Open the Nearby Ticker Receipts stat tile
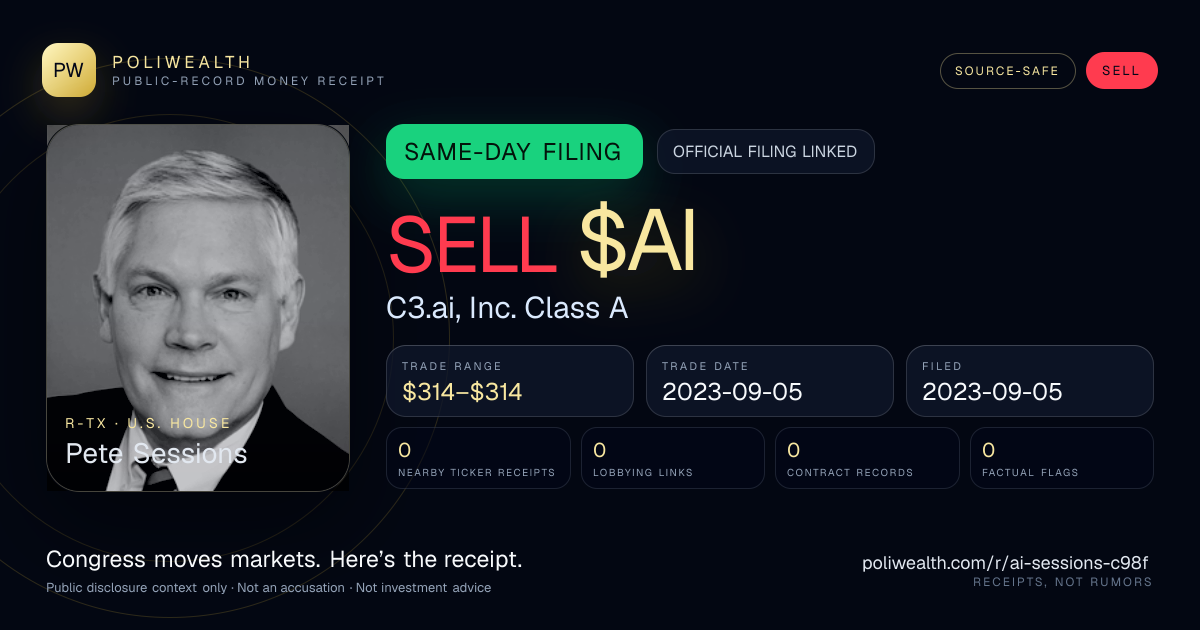 pyautogui.click(x=479, y=458)
